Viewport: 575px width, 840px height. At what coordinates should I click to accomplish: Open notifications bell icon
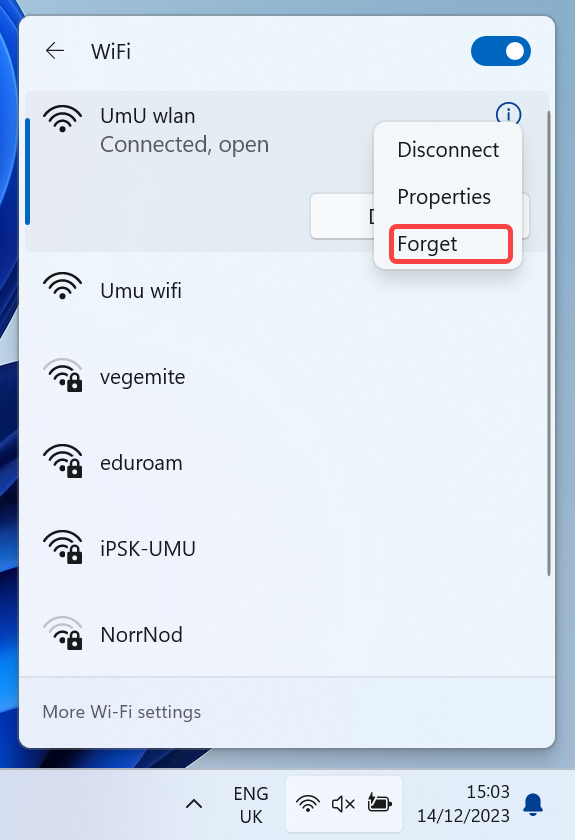(x=533, y=804)
